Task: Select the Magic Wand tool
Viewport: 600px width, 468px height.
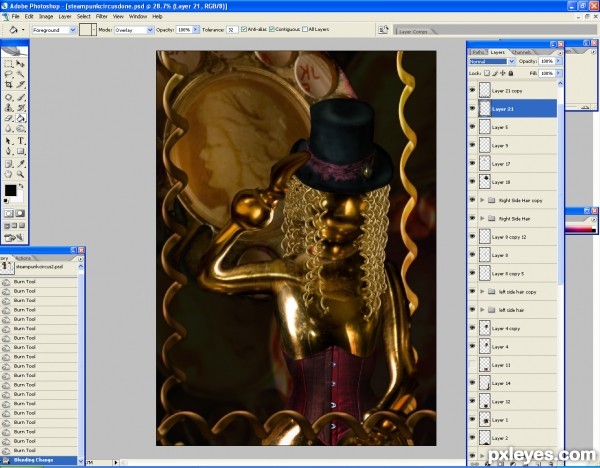Action: [20, 74]
